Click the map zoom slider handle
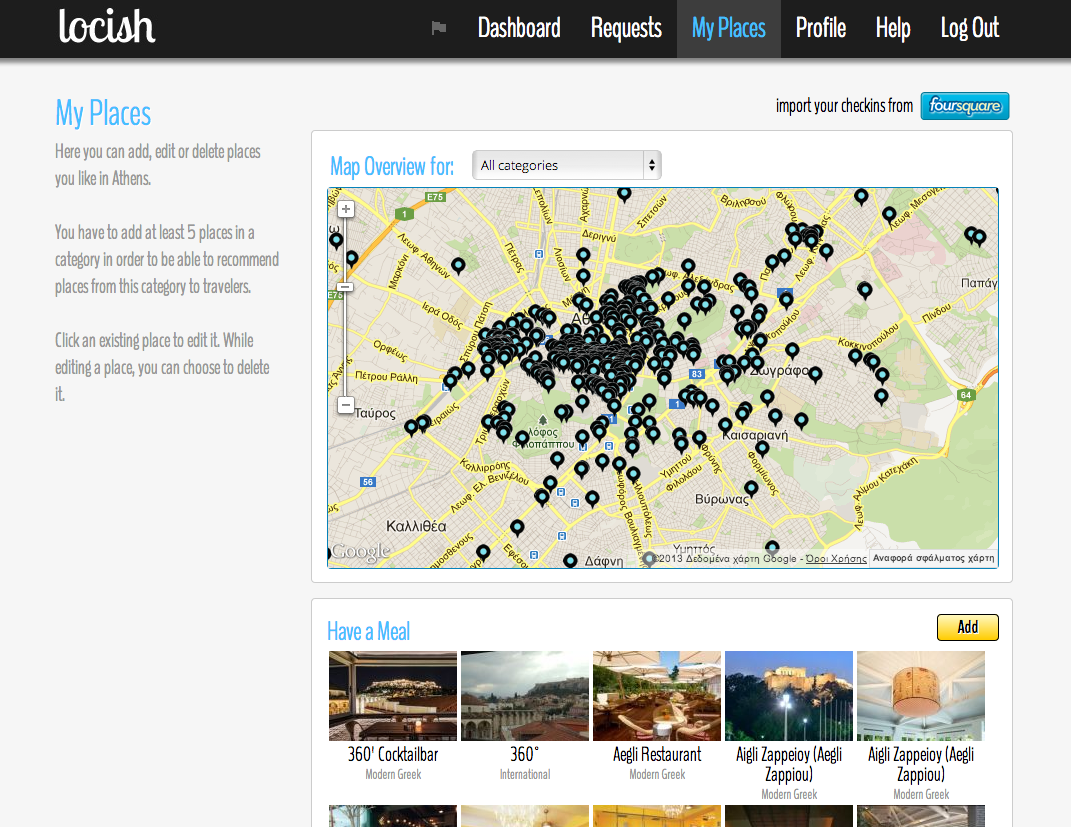The width and height of the screenshot is (1071, 827). pos(346,287)
